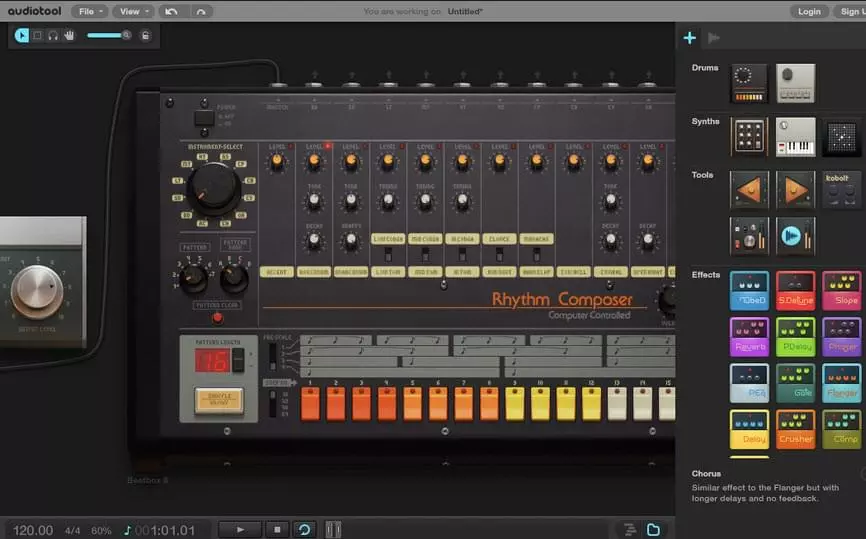This screenshot has height=539, width=866.
Task: Add the Kobolt mixer tool
Action: coord(841,190)
